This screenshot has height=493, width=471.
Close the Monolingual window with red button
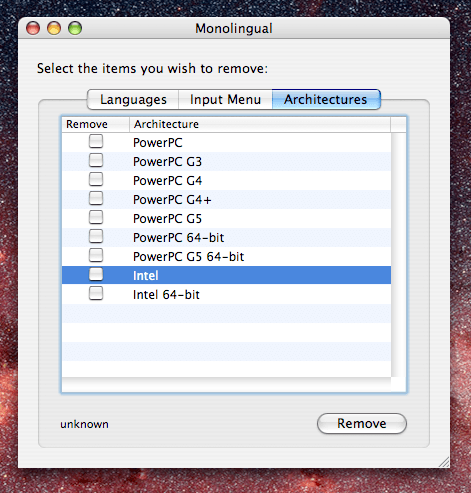point(33,28)
